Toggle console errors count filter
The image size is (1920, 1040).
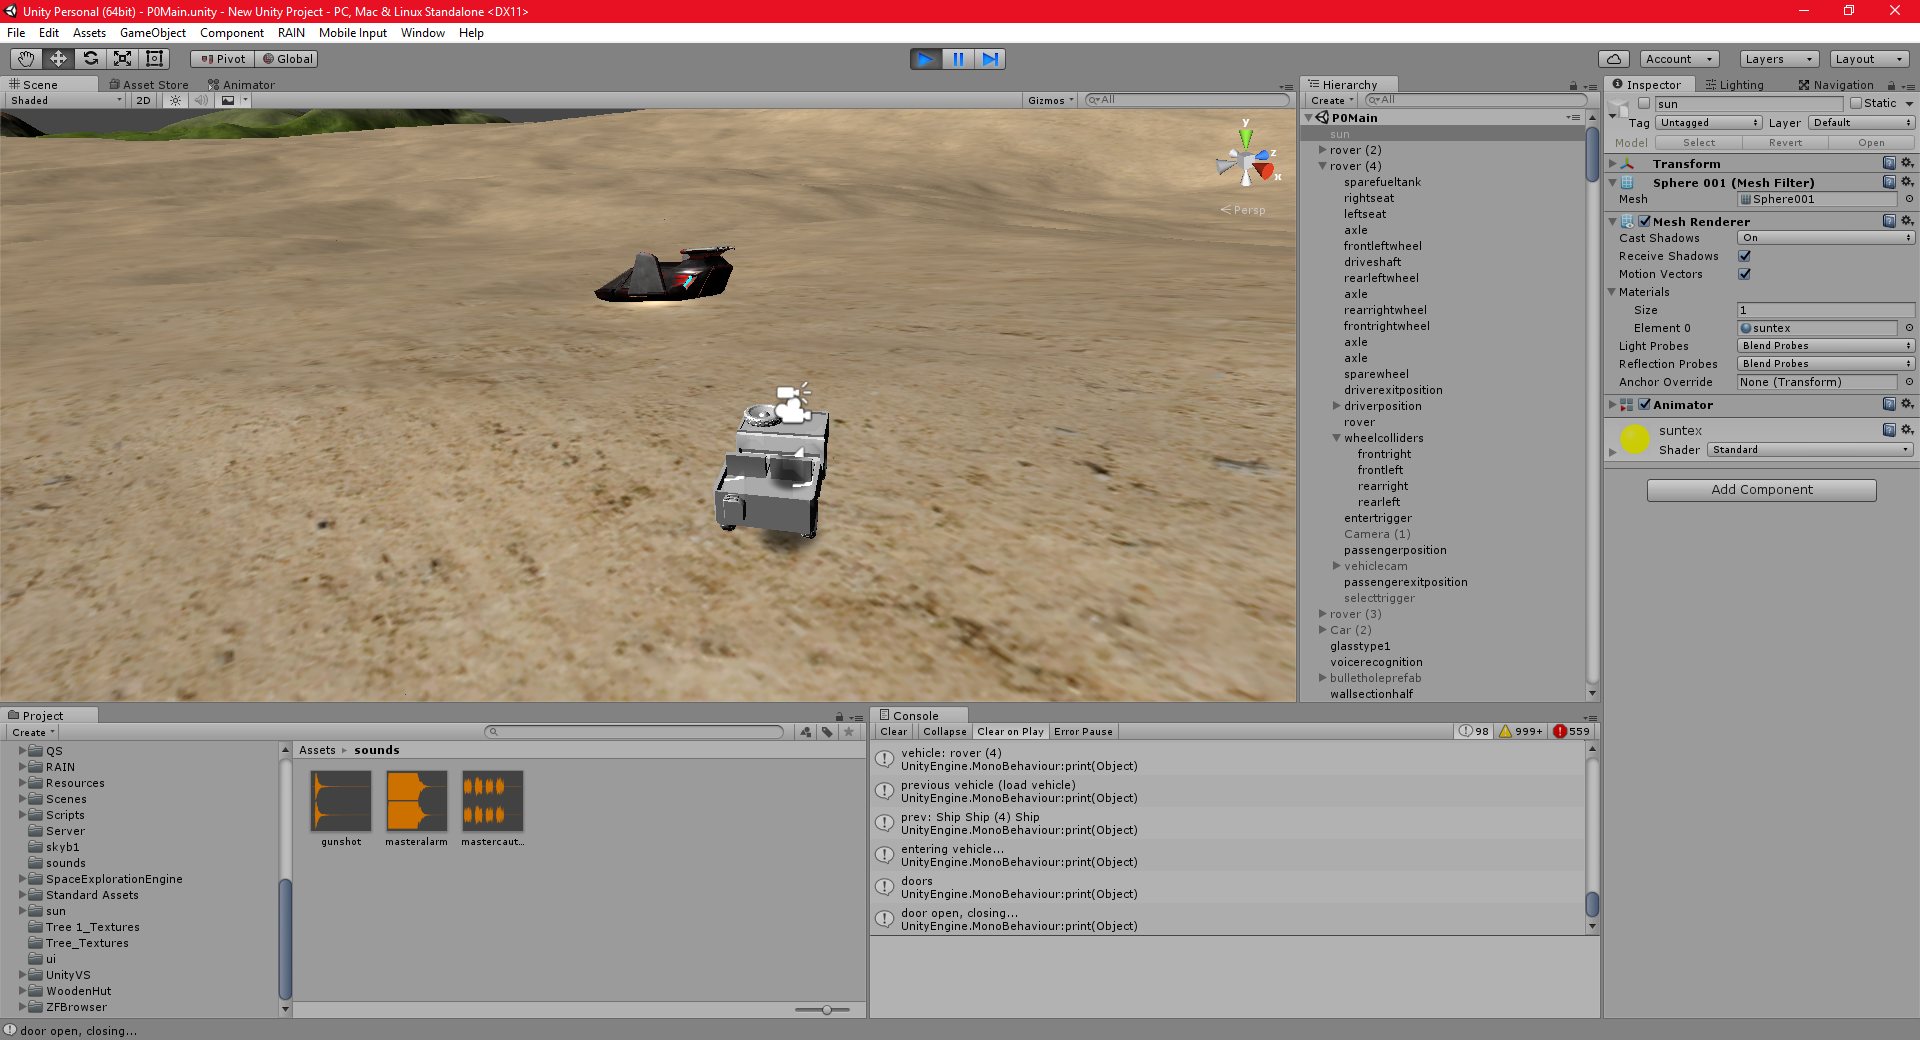[1571, 731]
